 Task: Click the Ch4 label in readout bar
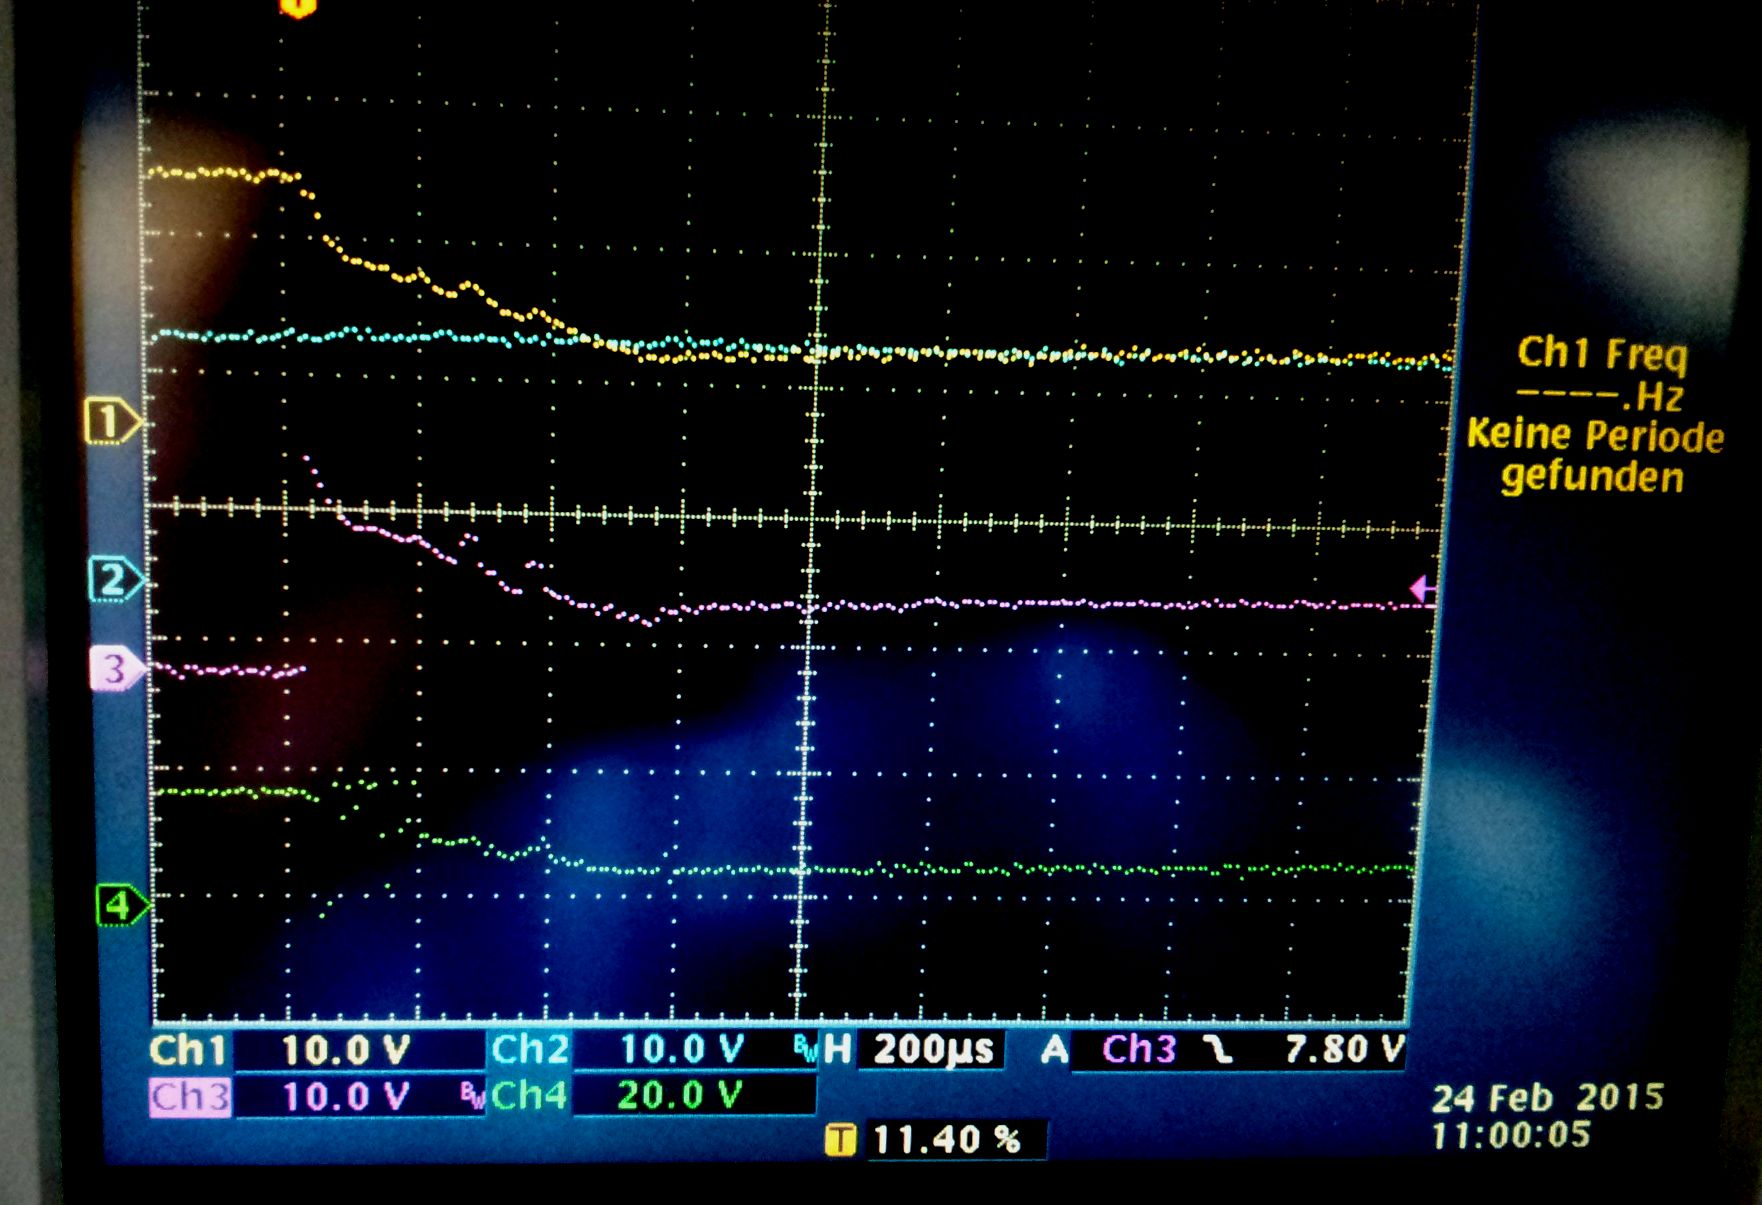point(529,1096)
